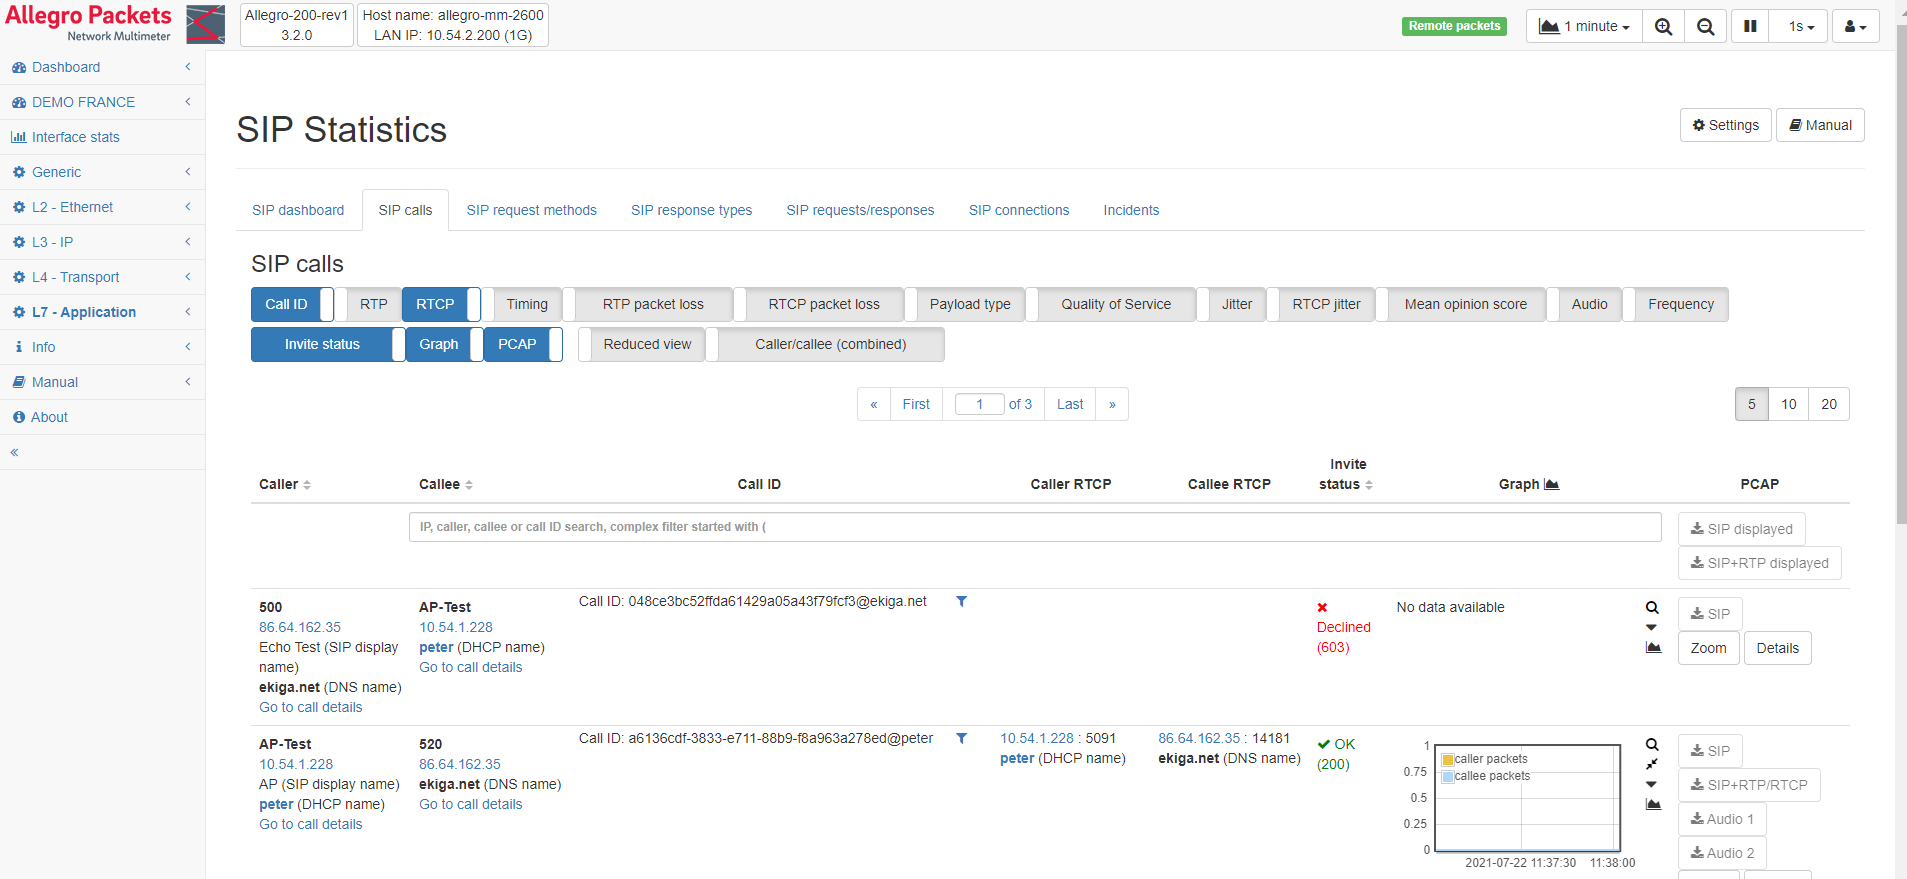The image size is (1907, 879).
Task: Toggle the Timing column
Action: 521,304
